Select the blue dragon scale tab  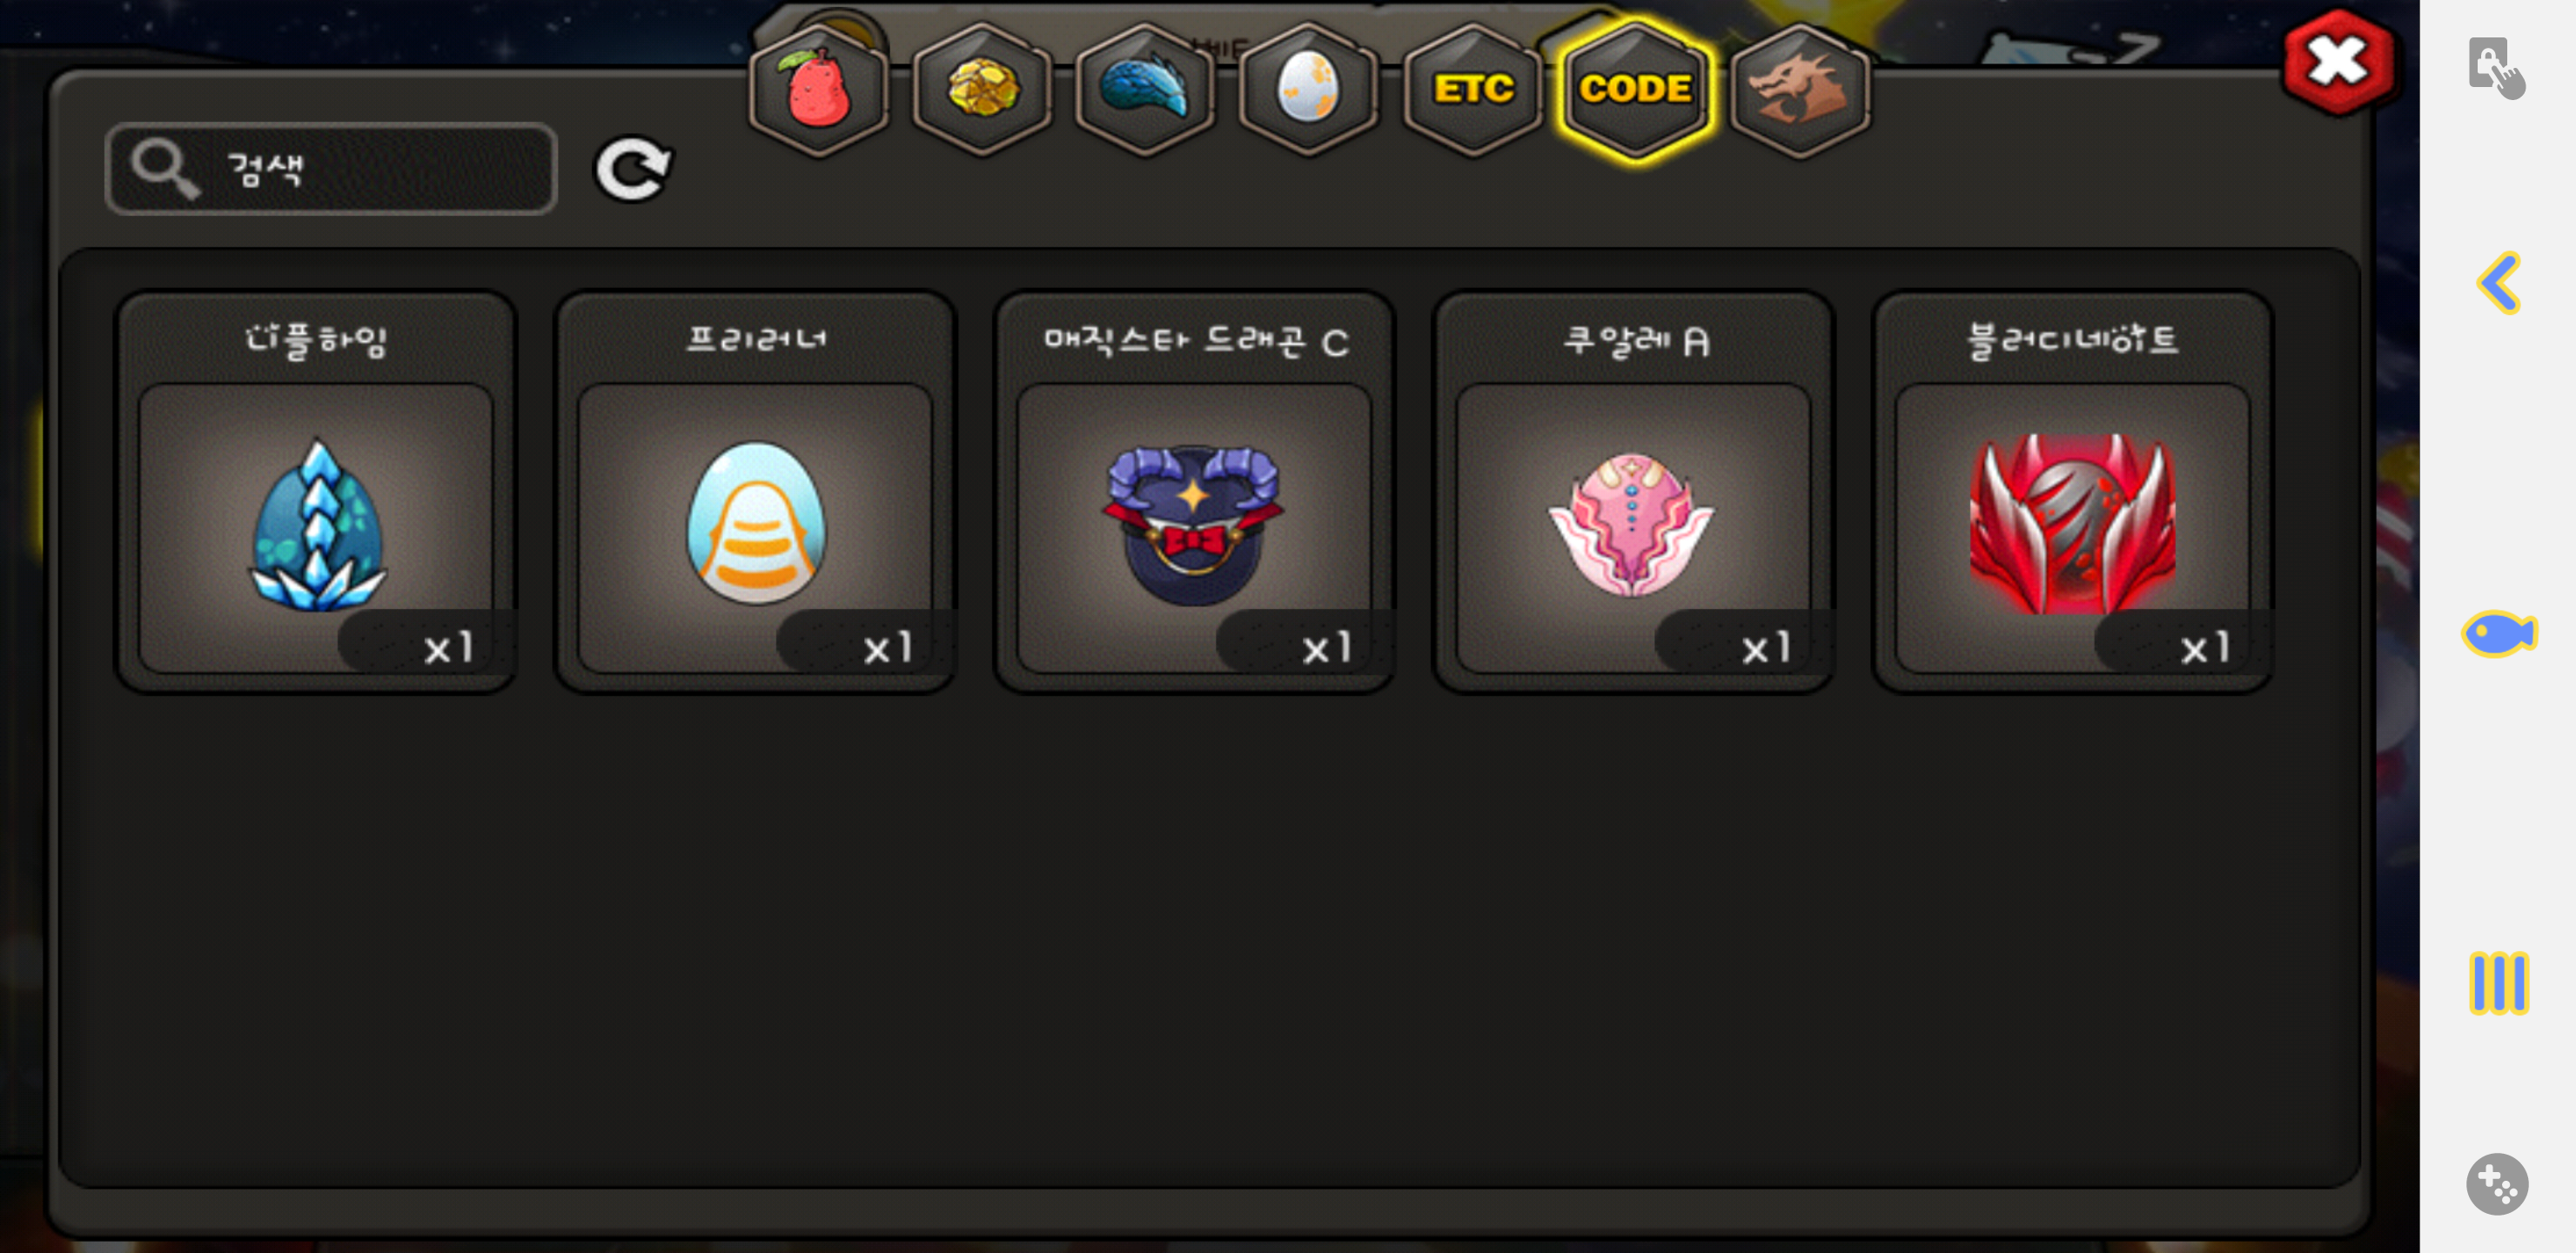[x=1145, y=89]
